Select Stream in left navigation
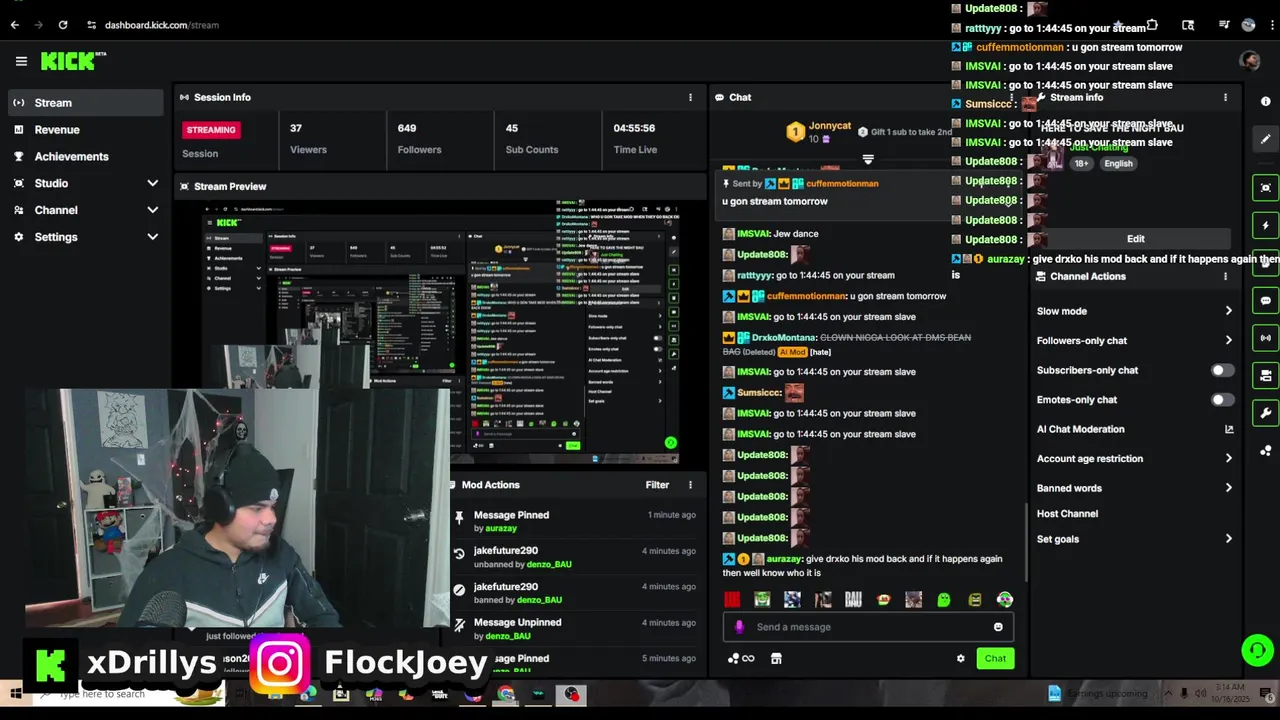 (x=86, y=102)
